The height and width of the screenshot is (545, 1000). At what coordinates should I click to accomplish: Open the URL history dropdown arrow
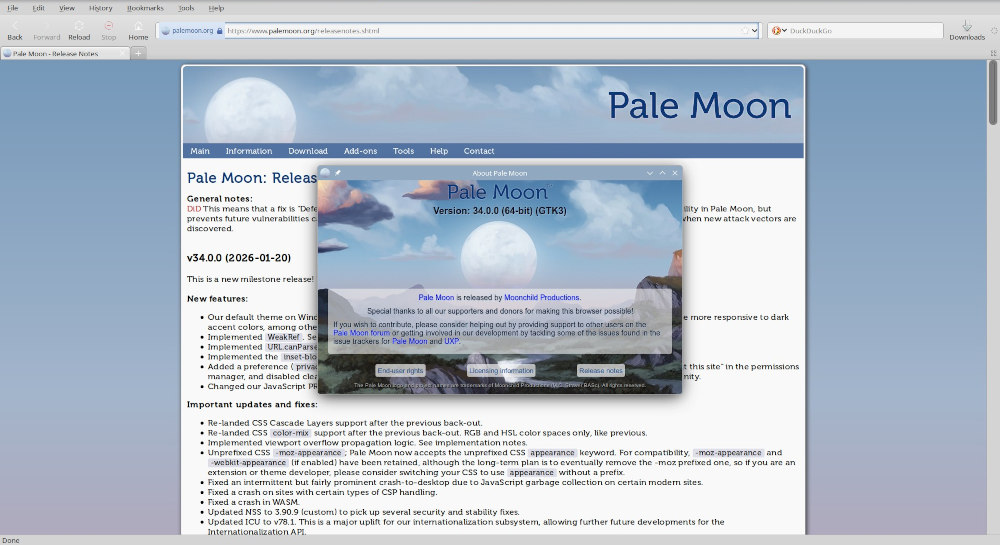tap(754, 31)
